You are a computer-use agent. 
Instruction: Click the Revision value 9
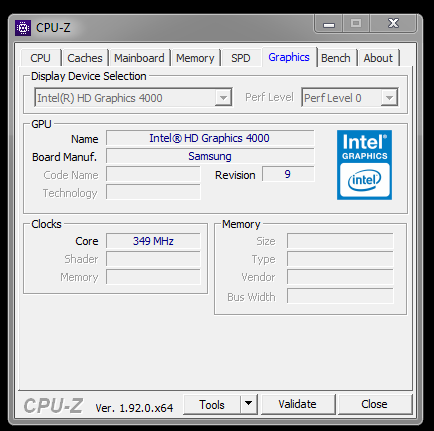[288, 174]
